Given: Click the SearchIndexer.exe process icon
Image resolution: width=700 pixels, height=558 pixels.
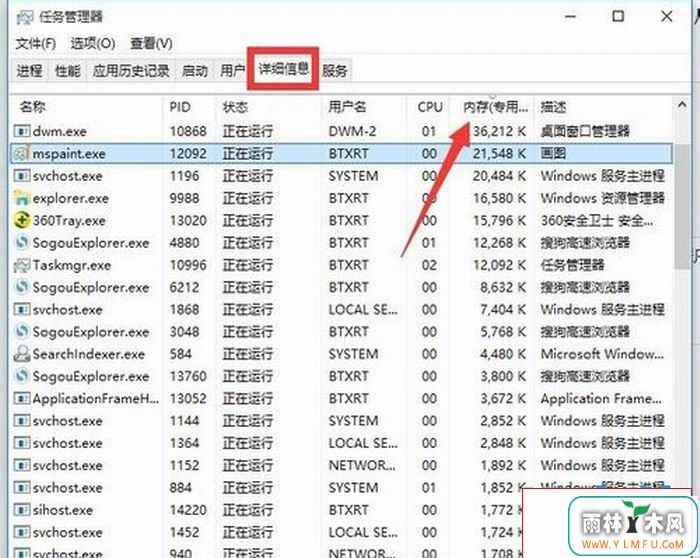Looking at the screenshot, I should 21,354.
